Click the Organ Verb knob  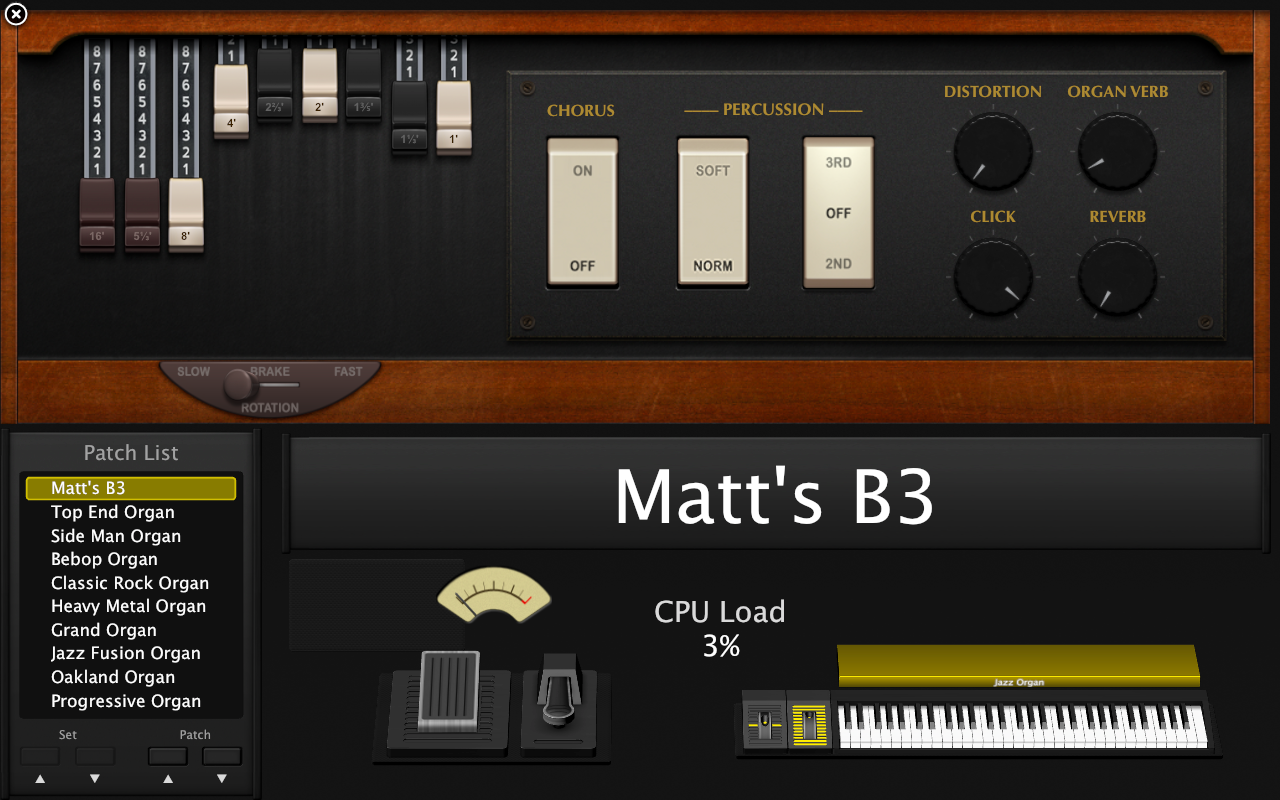pyautogui.click(x=1117, y=152)
